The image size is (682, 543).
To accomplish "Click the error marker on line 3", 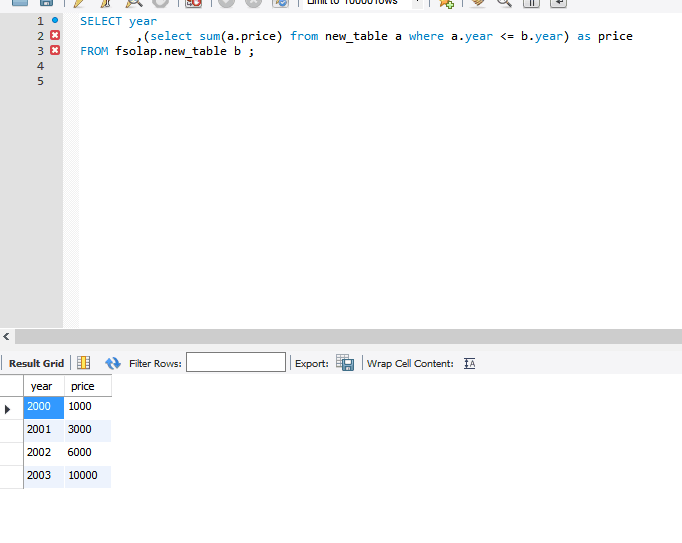I will pyautogui.click(x=55, y=50).
